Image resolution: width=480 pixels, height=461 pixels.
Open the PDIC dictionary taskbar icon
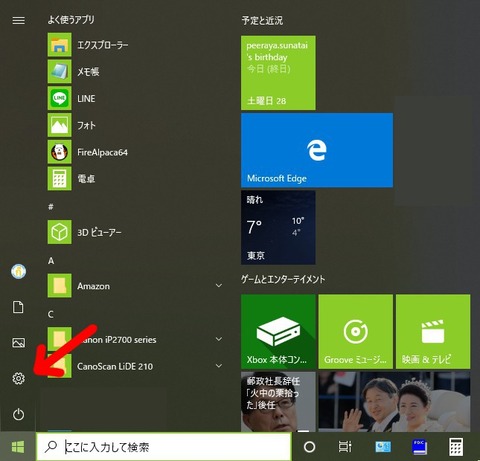(x=419, y=447)
